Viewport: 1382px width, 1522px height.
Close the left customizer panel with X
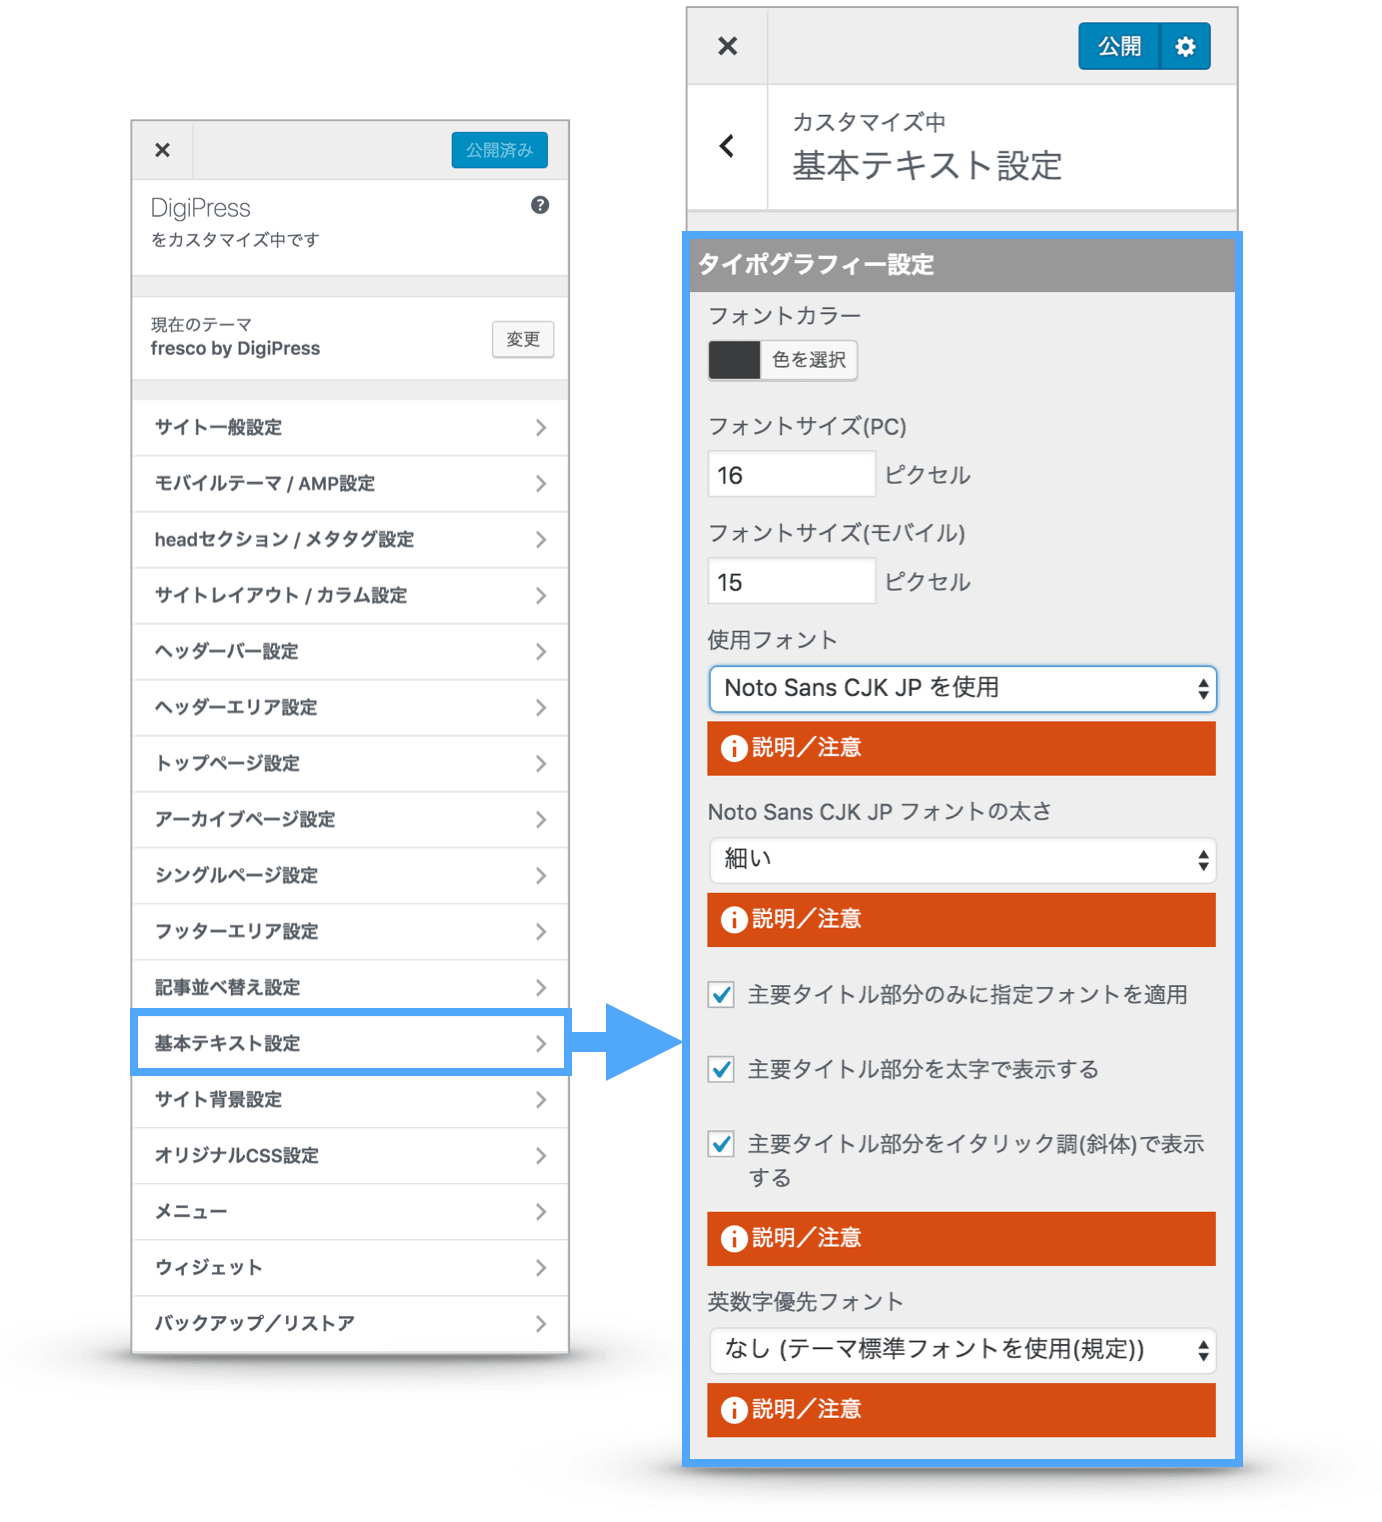click(162, 150)
